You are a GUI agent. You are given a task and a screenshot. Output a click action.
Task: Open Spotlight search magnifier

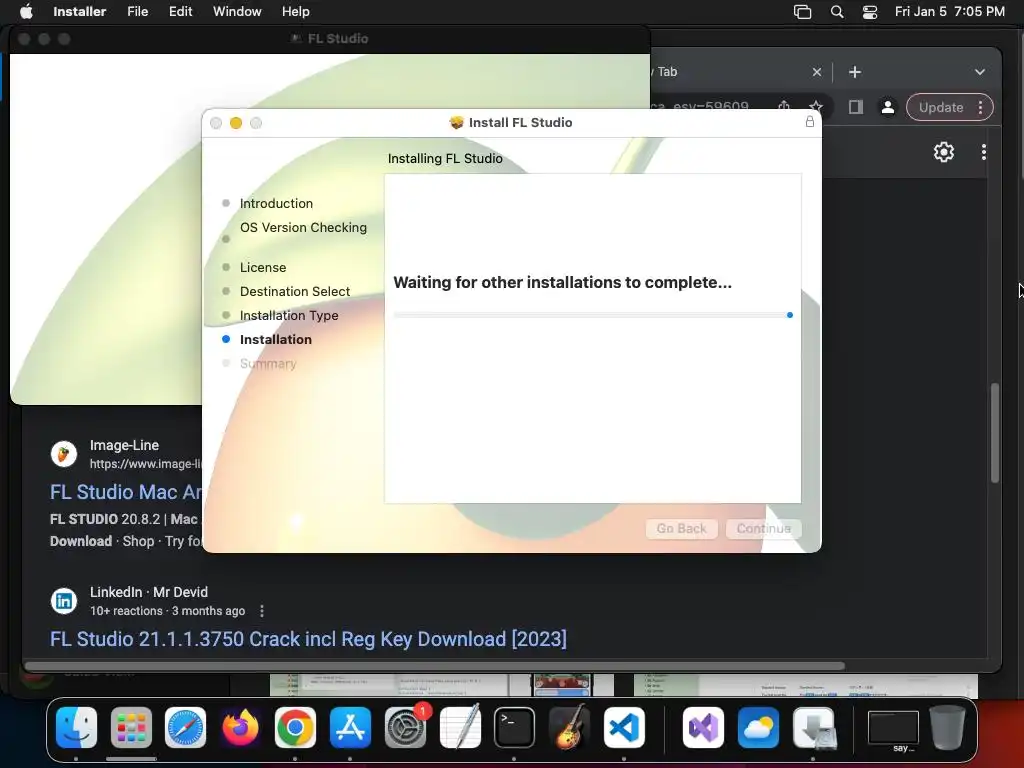click(837, 12)
